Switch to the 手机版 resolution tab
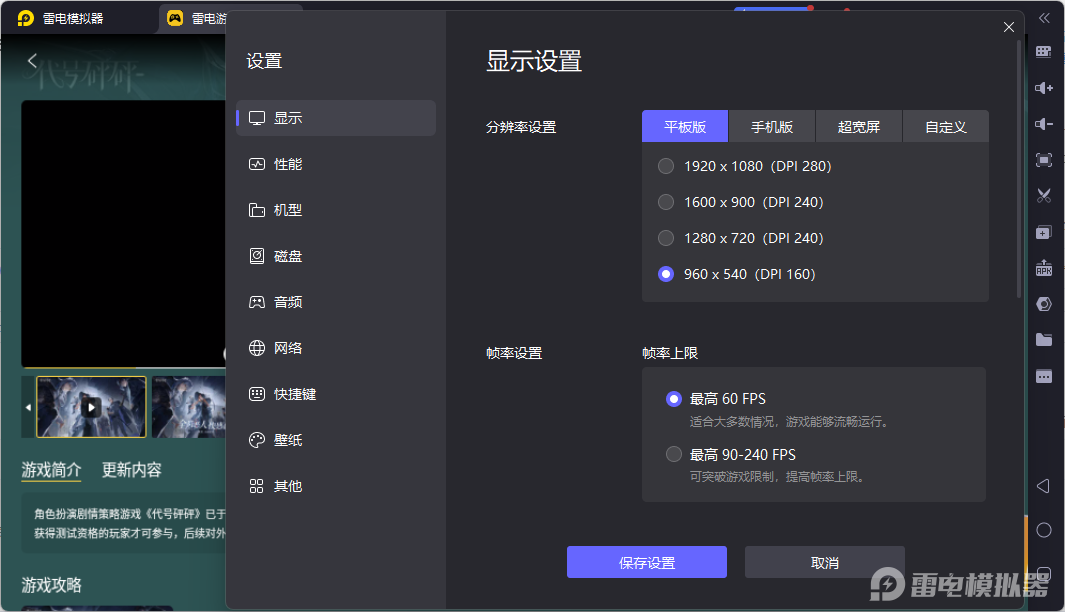This screenshot has width=1065, height=612. coord(772,127)
